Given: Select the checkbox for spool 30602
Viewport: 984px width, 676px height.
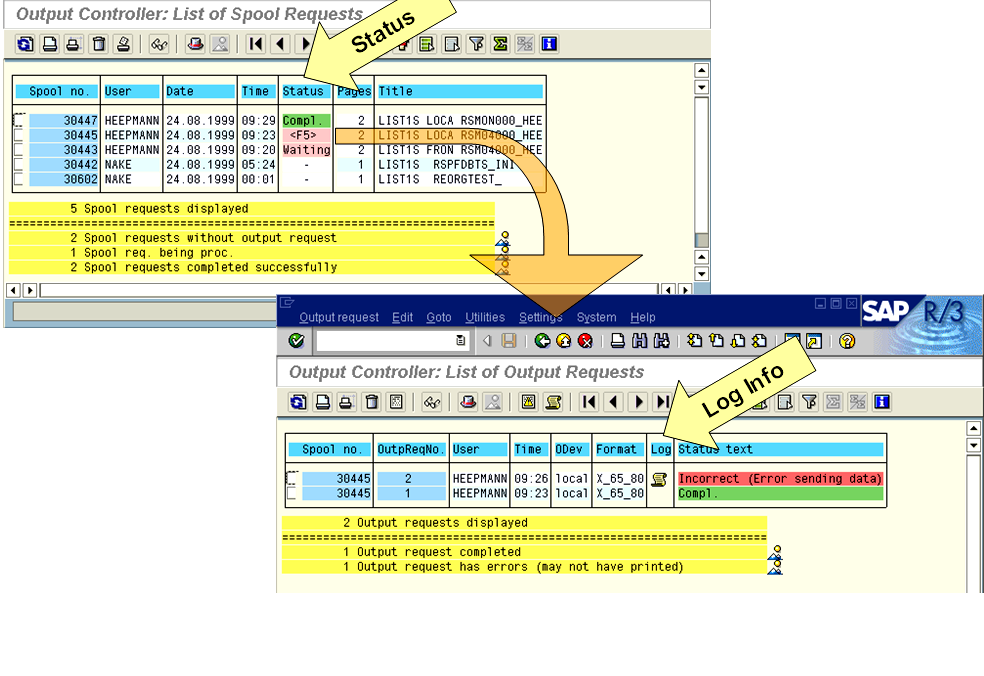Looking at the screenshot, I should coord(20,179).
